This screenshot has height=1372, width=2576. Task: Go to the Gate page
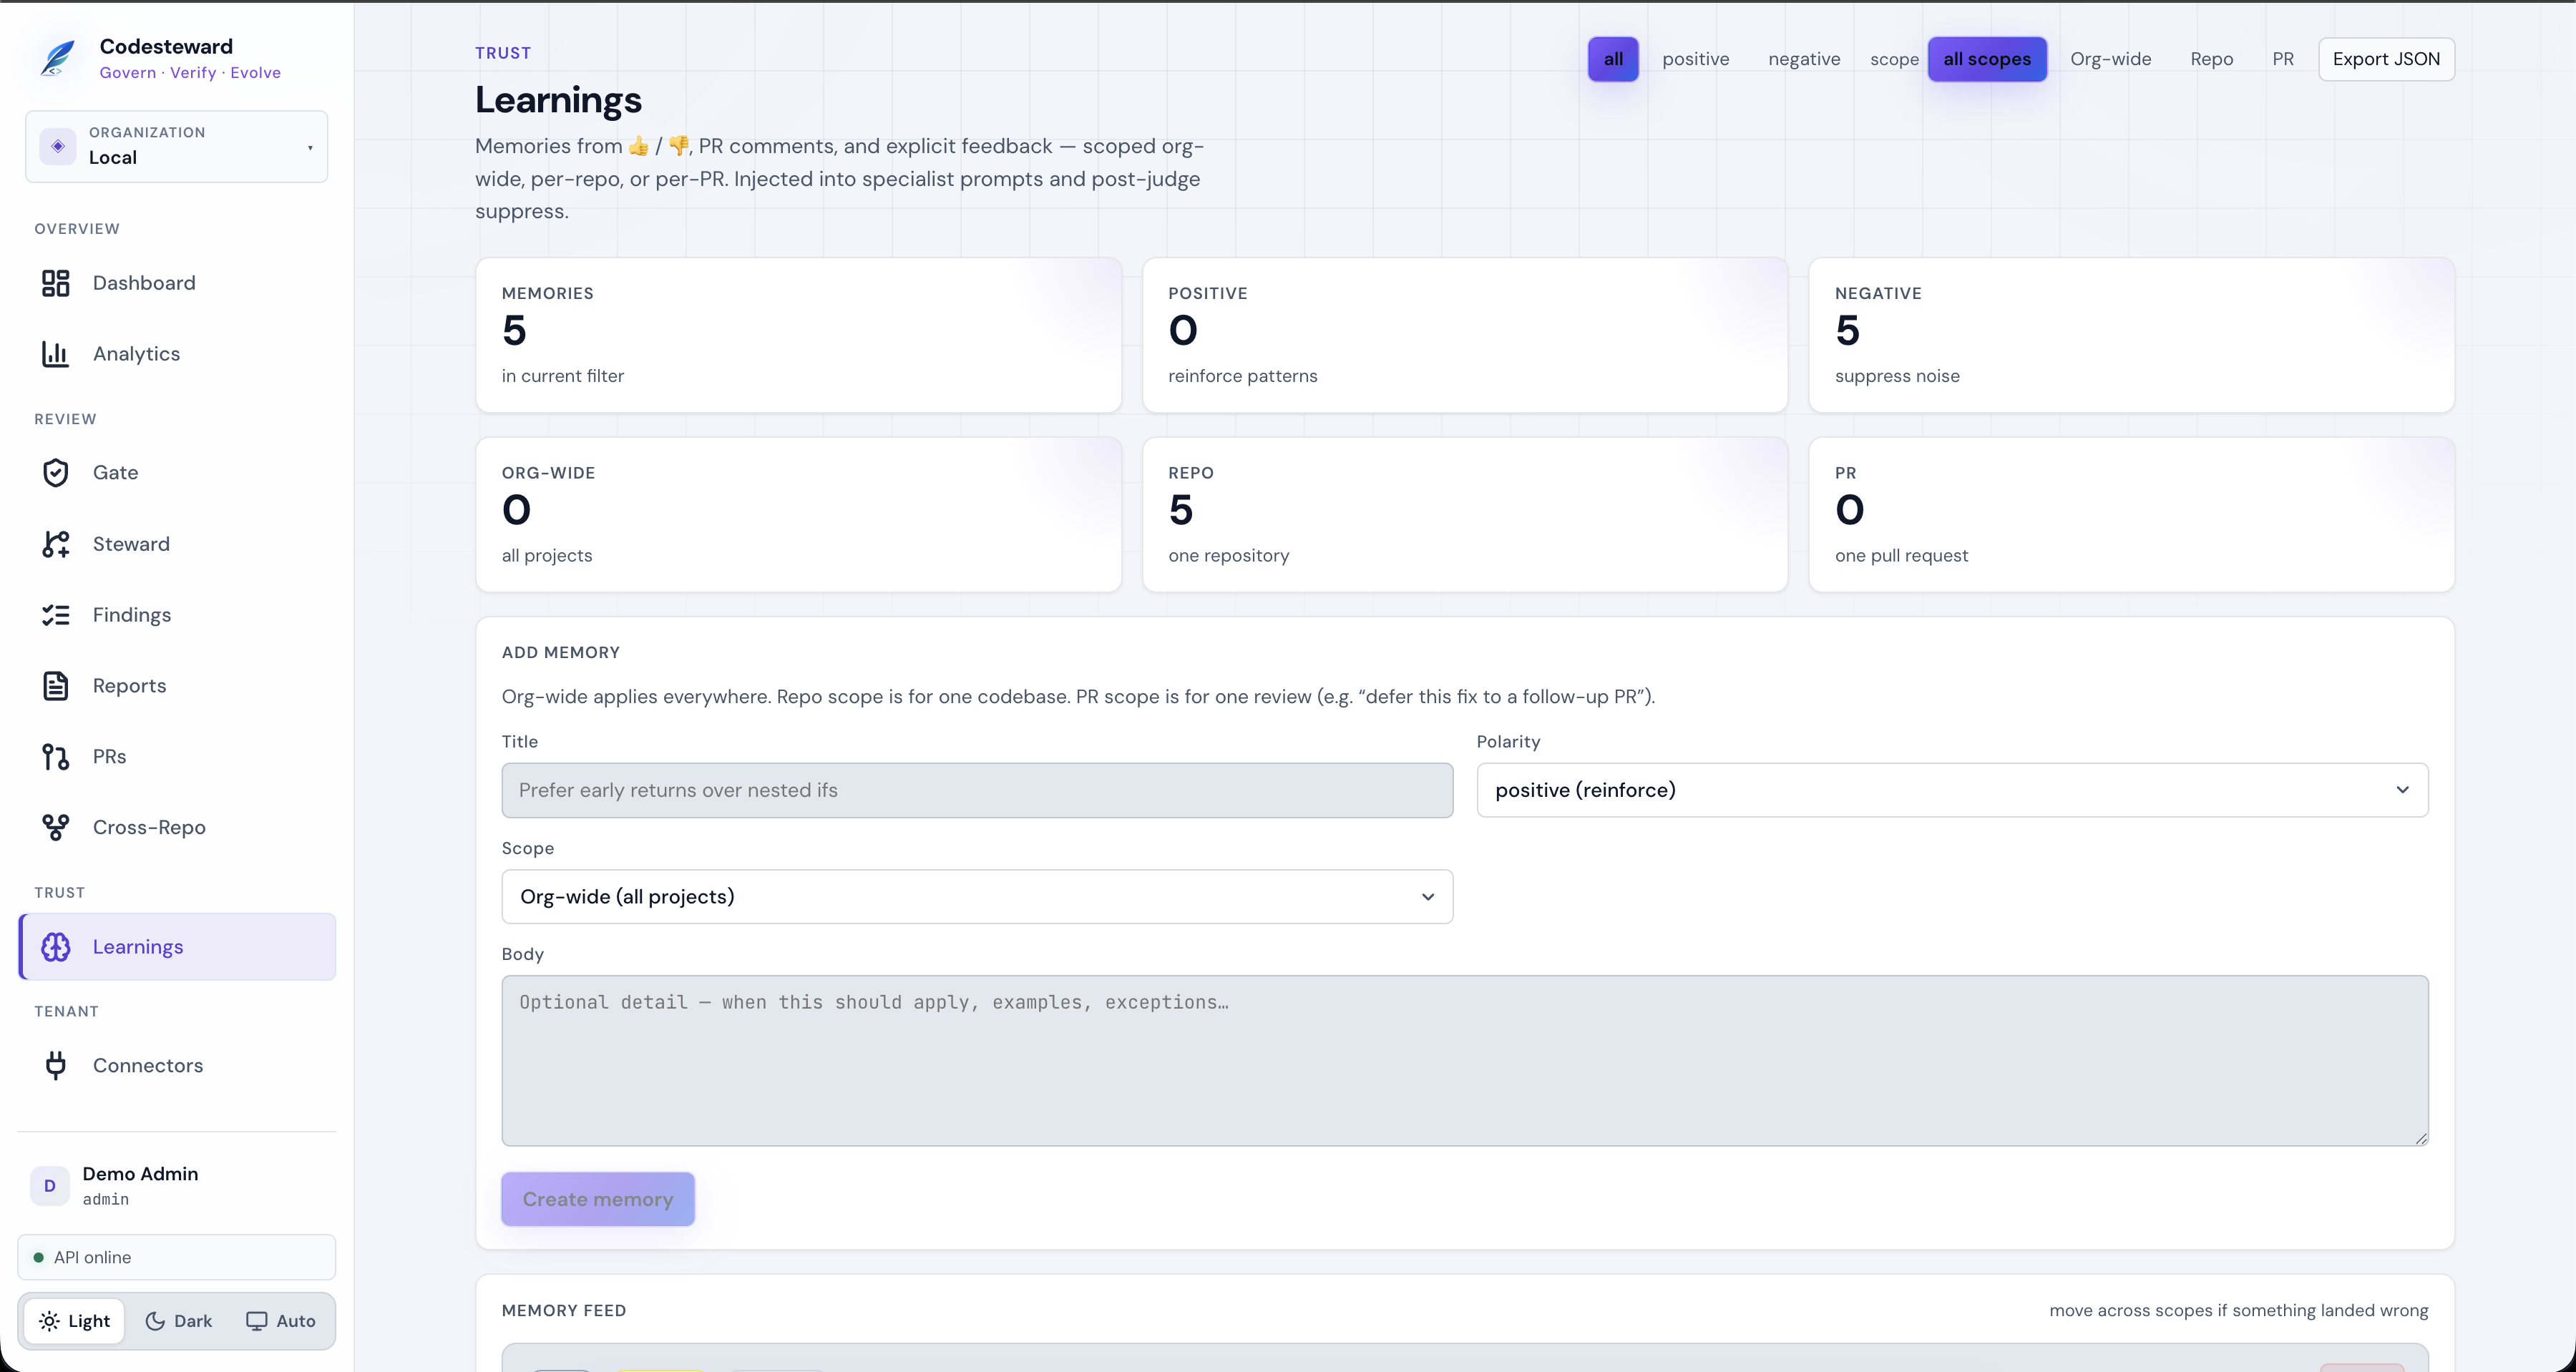pyautogui.click(x=177, y=473)
